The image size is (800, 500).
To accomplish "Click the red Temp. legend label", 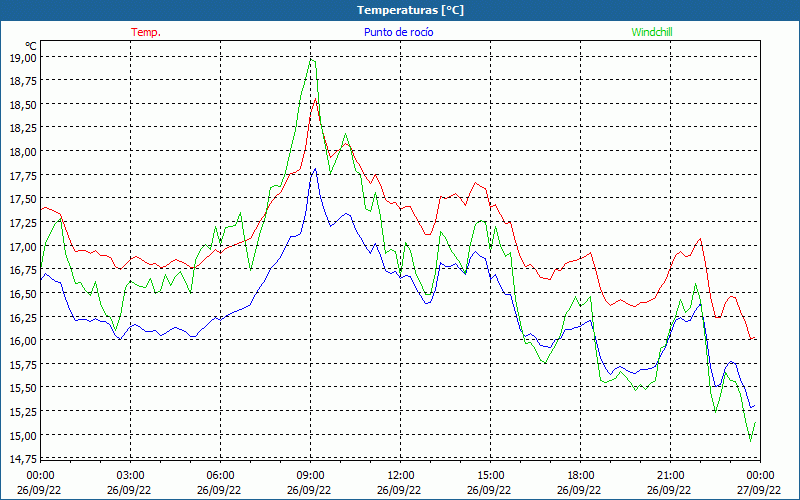I will click(146, 32).
